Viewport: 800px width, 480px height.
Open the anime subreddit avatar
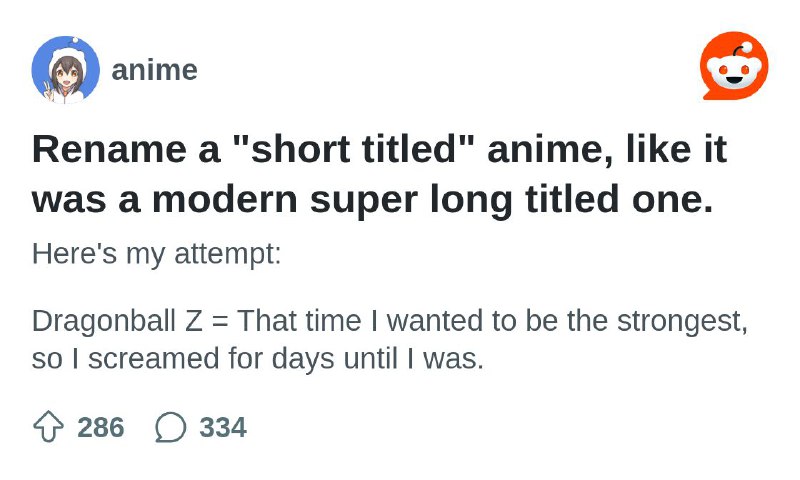[x=66, y=70]
